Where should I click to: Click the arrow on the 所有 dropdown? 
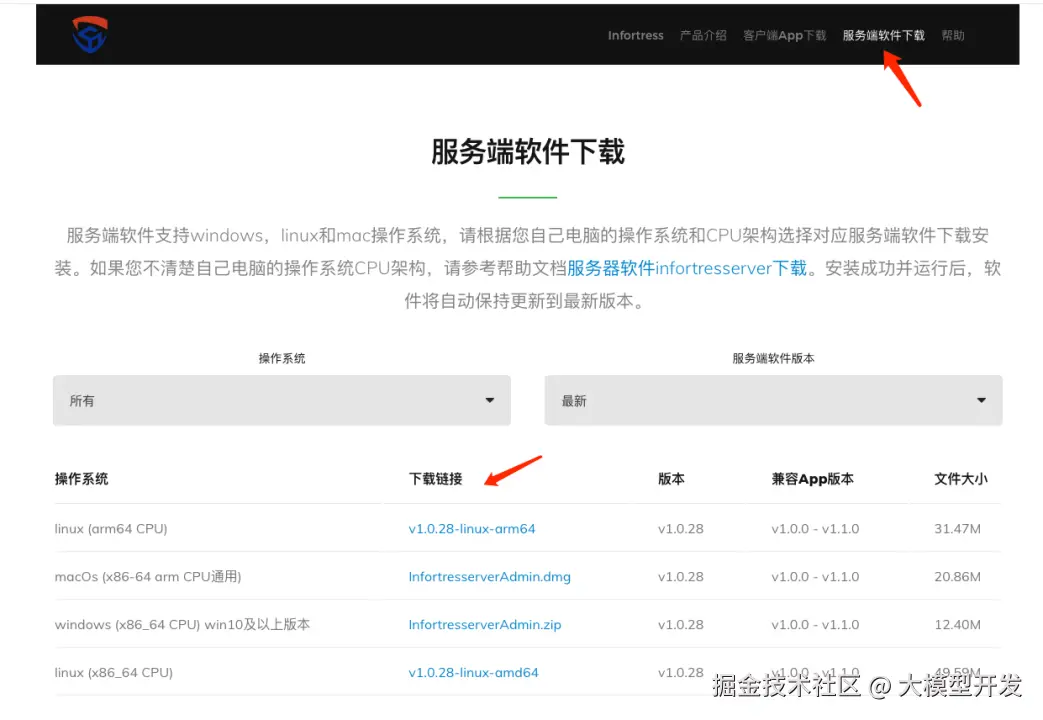pos(490,401)
